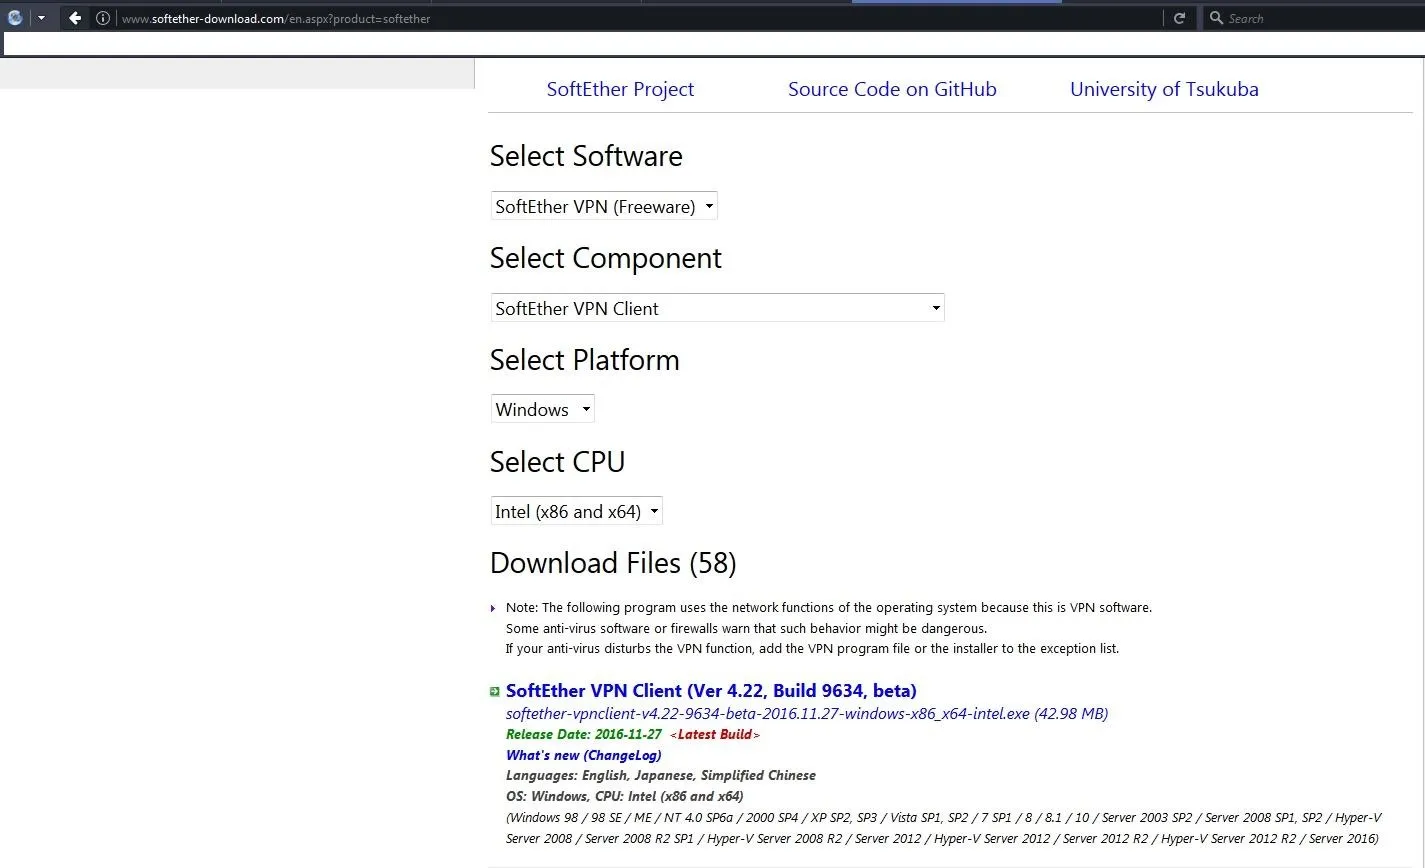This screenshot has width=1425, height=868.
Task: Open the Source Code on GitHub link
Action: 892,89
